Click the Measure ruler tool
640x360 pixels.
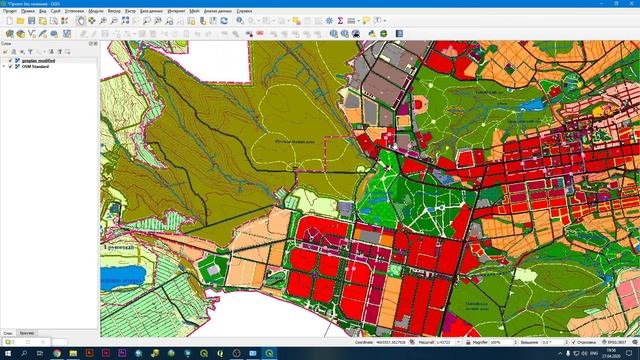pos(351,21)
